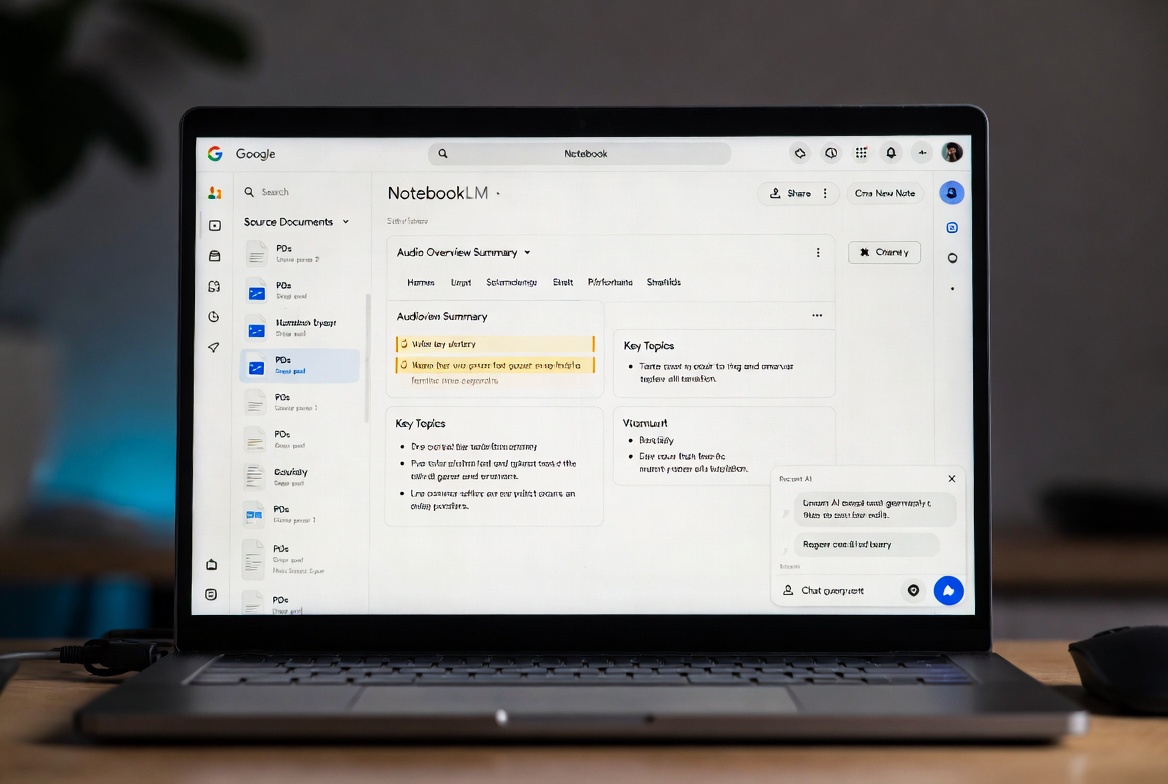Switch to the Stratilds tab
Screen dimensions: 1168x784
coord(664,282)
